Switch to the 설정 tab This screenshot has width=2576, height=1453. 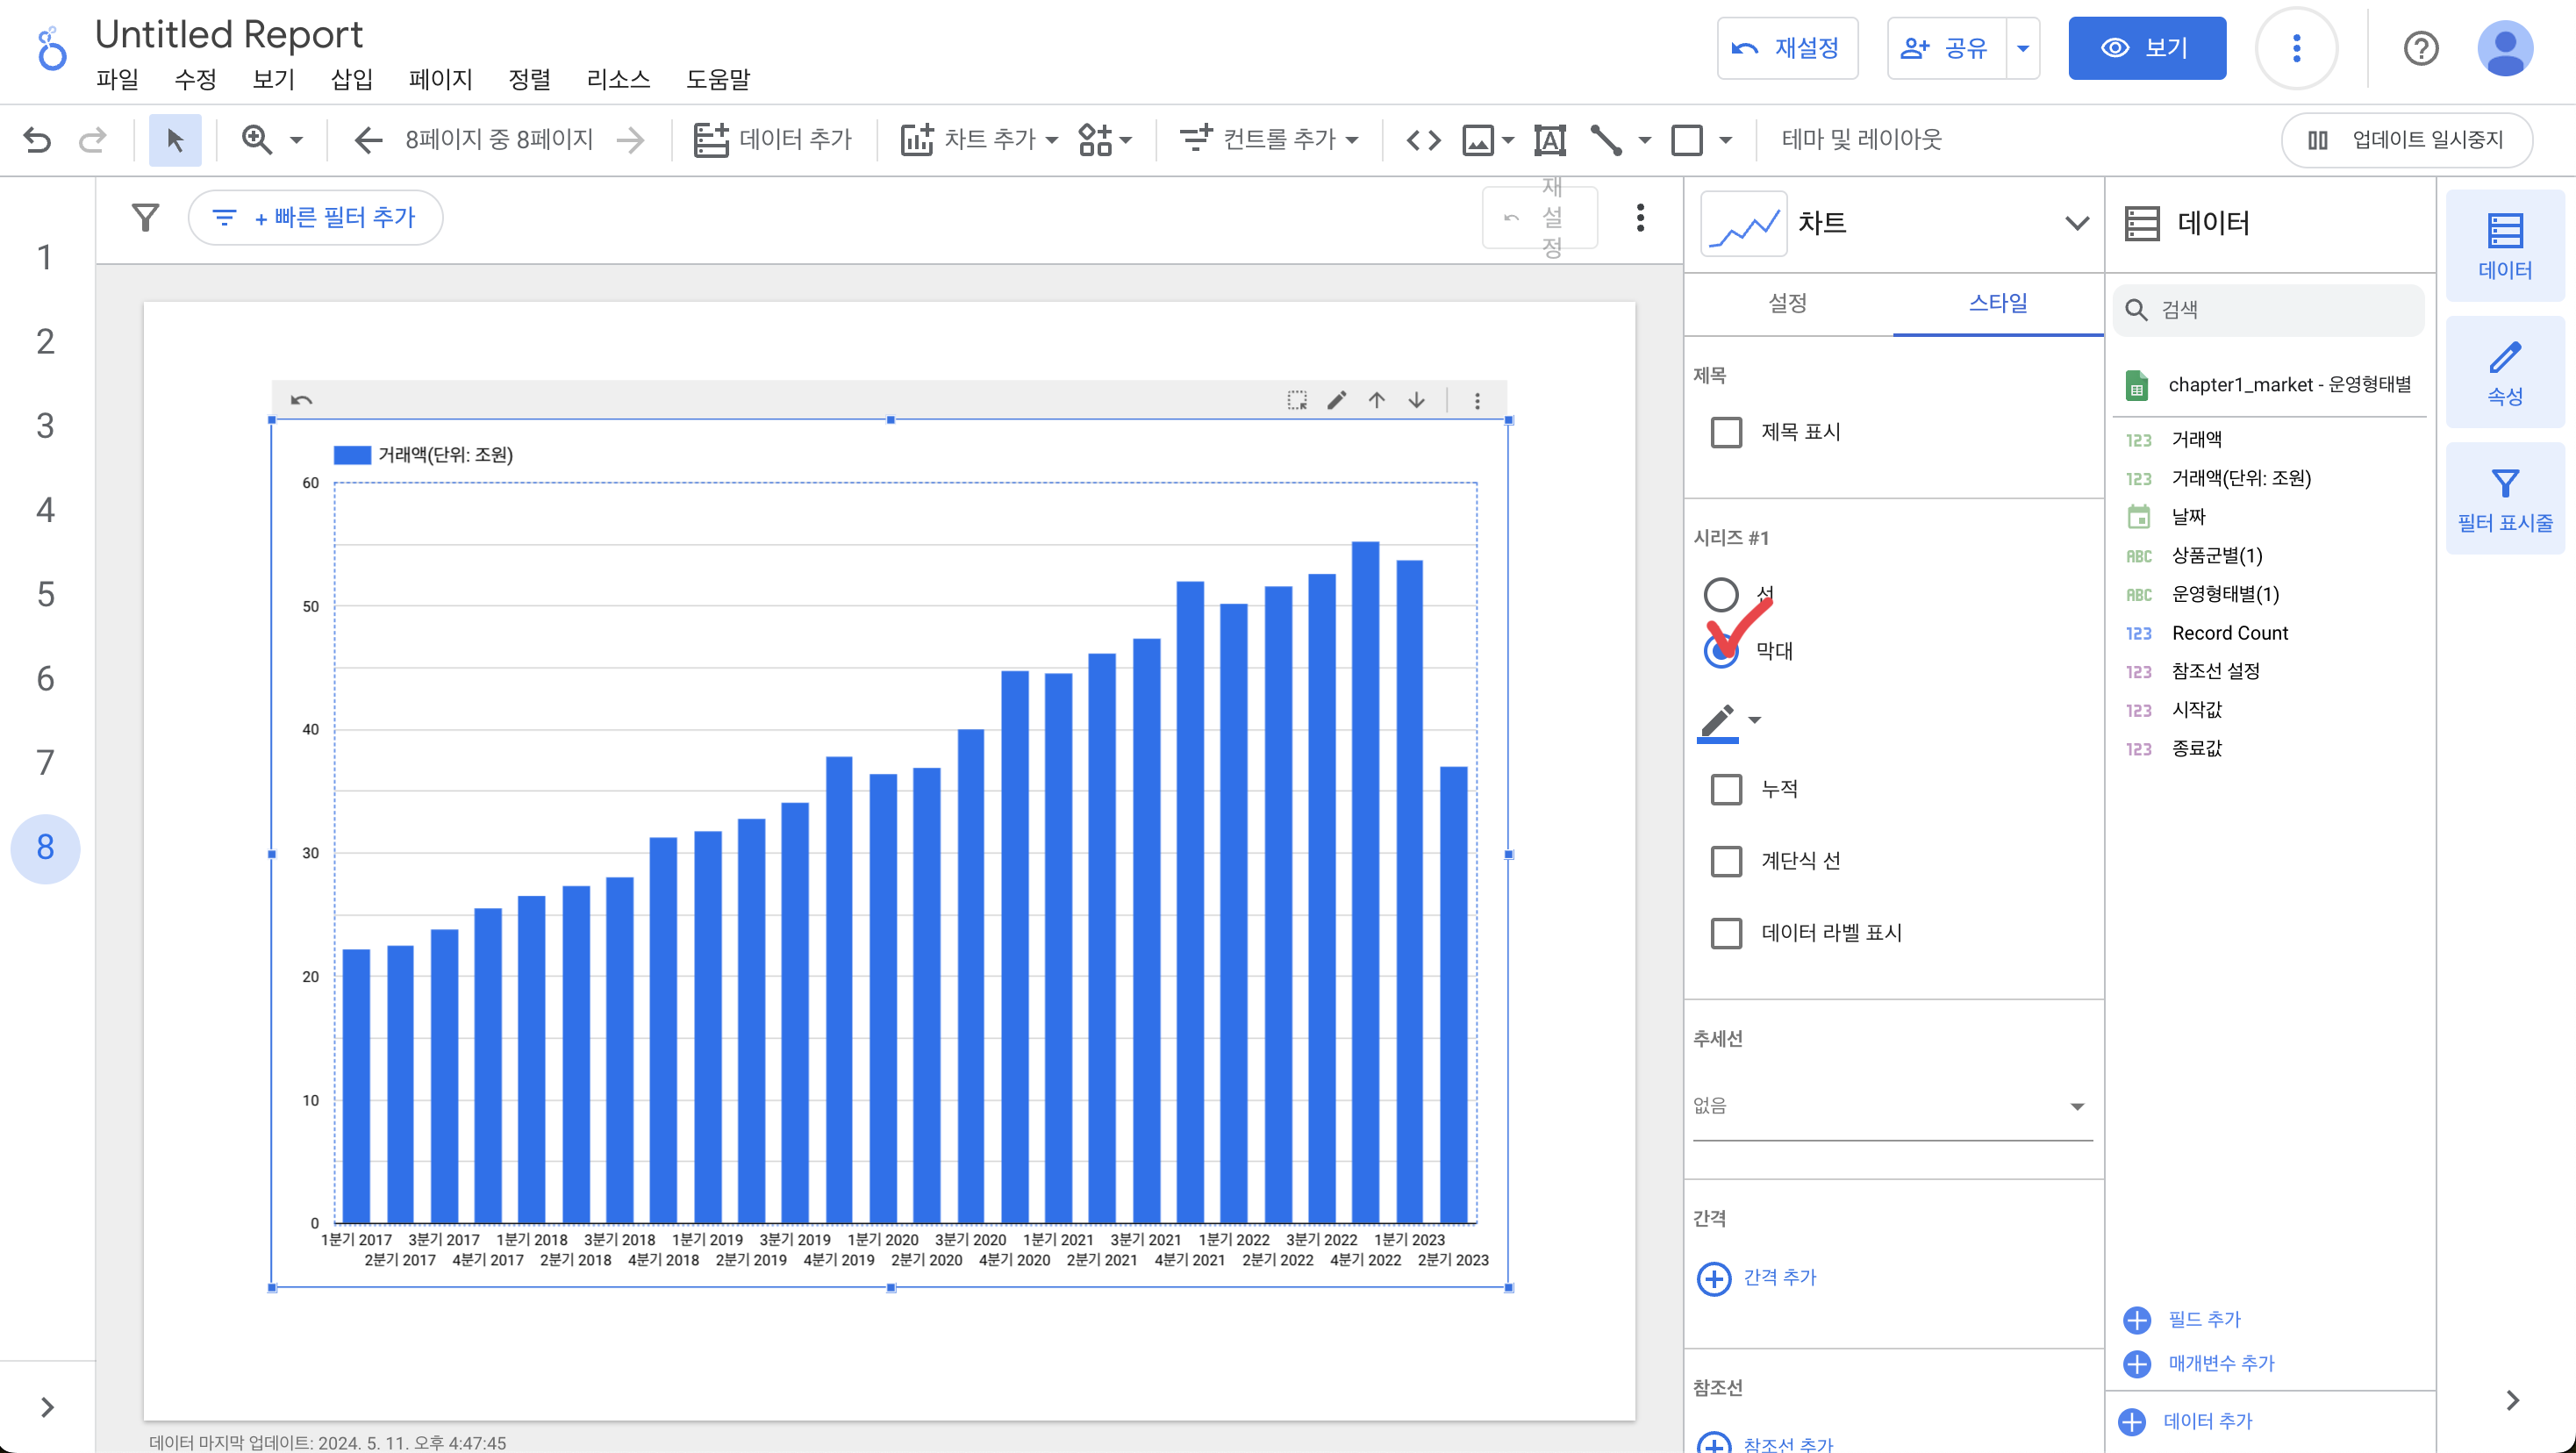click(x=1787, y=303)
